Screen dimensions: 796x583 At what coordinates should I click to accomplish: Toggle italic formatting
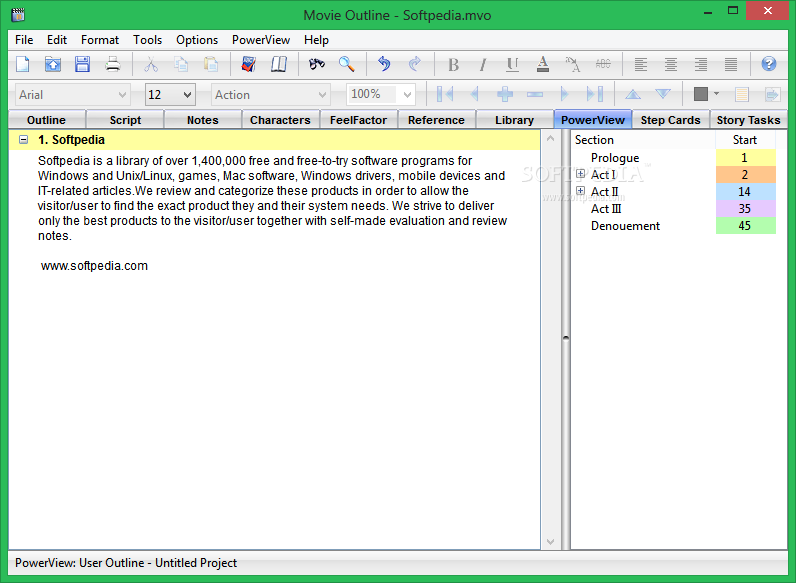click(x=483, y=64)
